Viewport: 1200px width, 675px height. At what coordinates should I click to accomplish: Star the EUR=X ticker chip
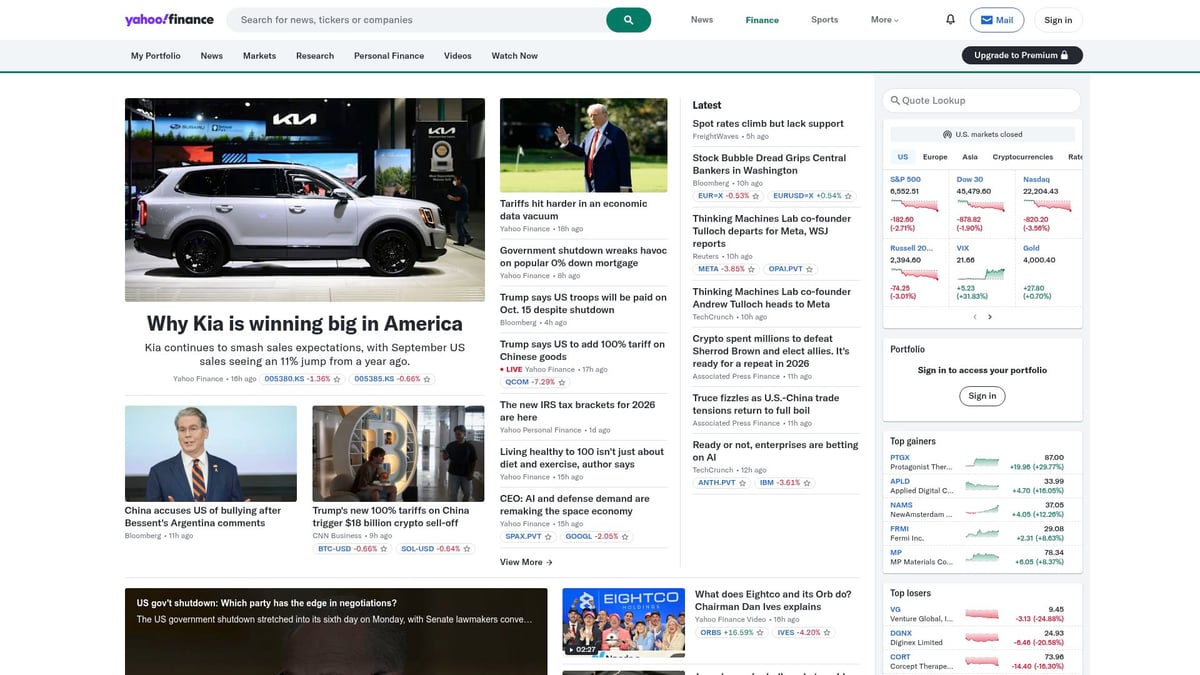(x=756, y=196)
